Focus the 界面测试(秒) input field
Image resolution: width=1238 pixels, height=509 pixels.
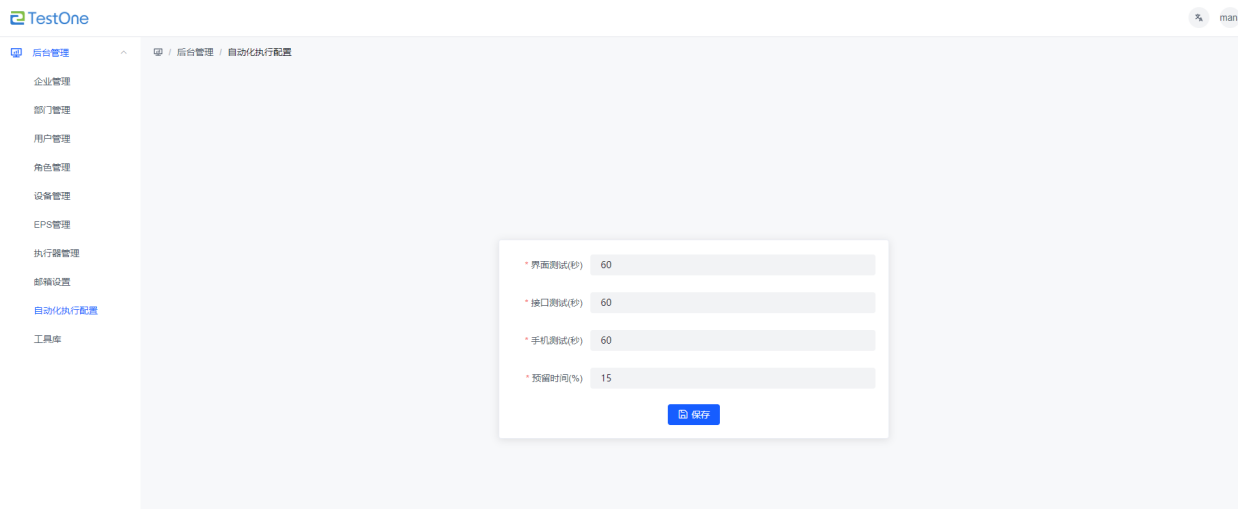732,265
